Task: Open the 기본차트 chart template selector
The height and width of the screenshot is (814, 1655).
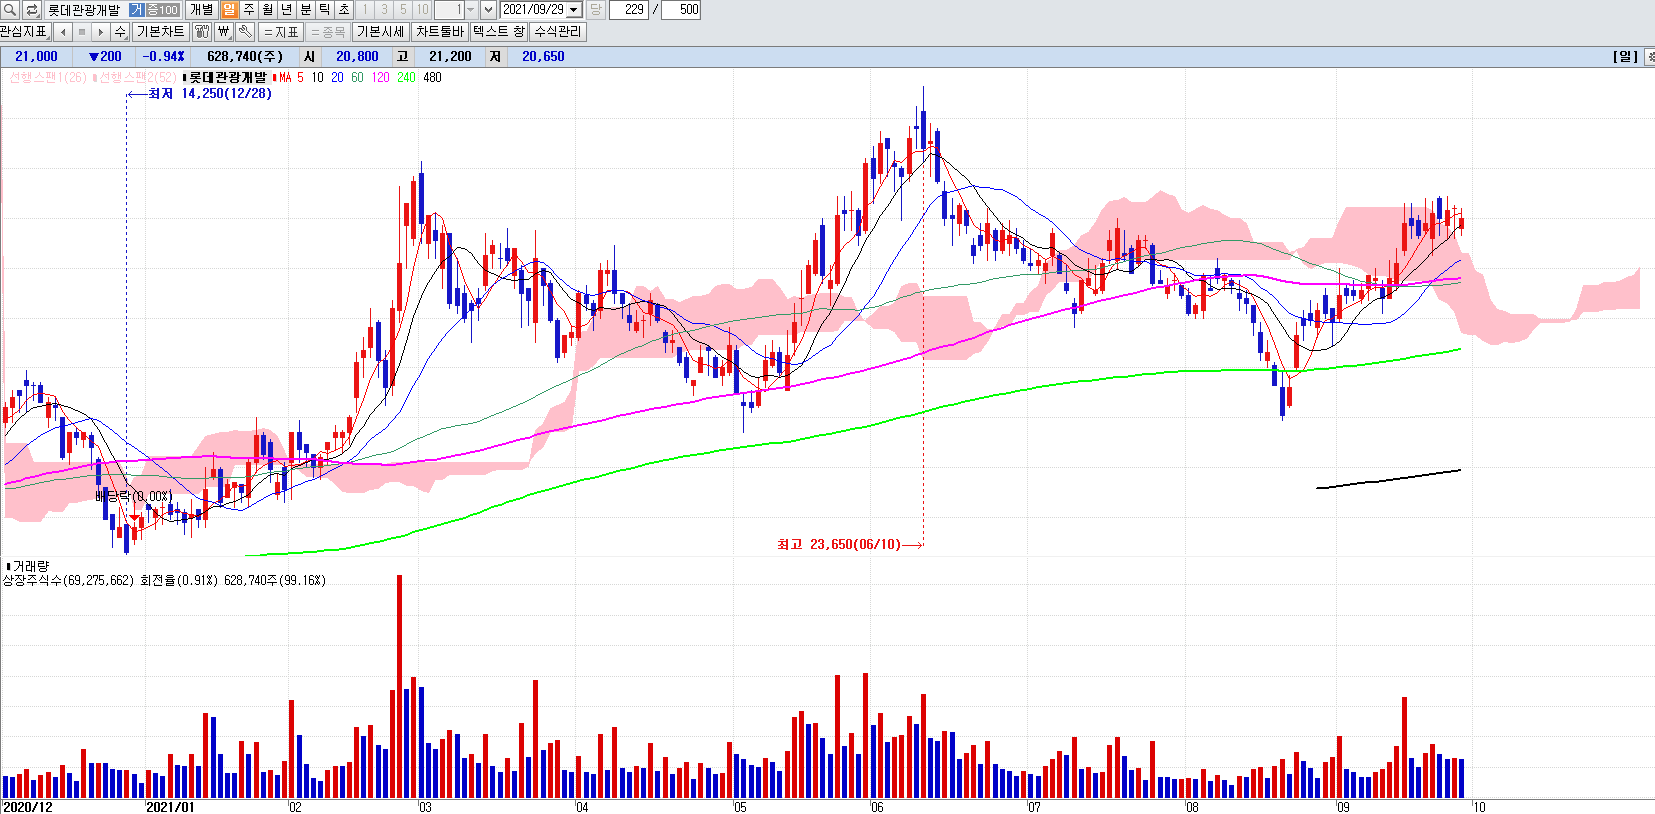Action: click(x=161, y=32)
